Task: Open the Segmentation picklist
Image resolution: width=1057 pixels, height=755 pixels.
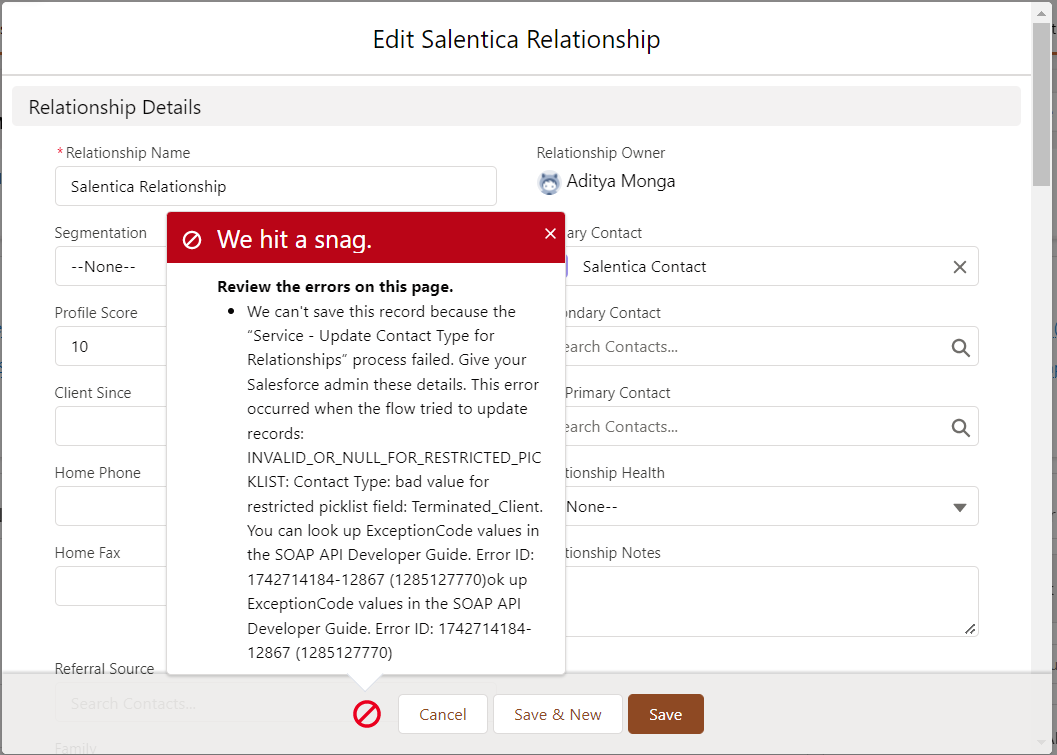Action: tap(111, 266)
